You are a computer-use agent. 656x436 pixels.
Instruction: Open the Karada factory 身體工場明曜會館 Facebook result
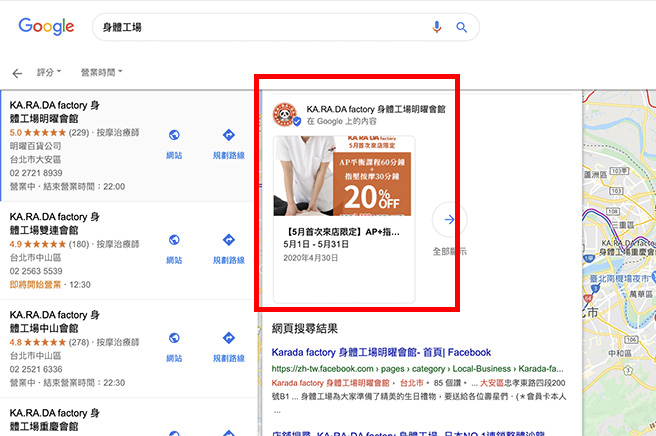pos(381,352)
